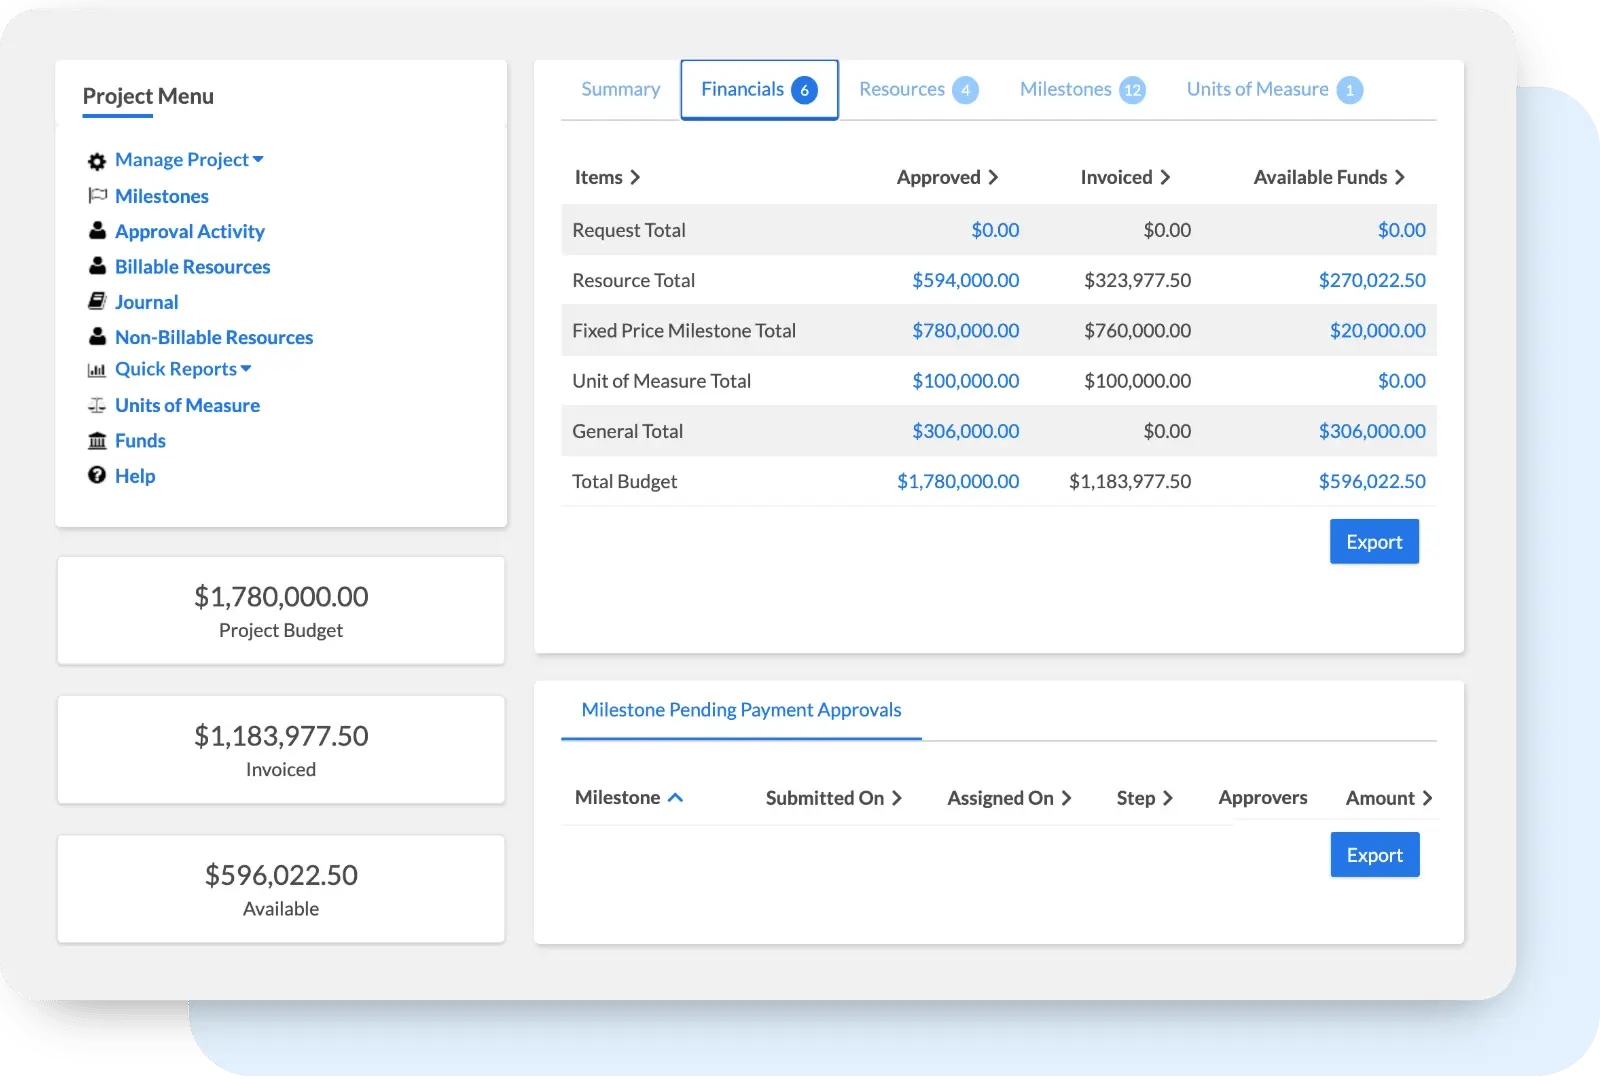Sort the table by Approved column

[947, 177]
